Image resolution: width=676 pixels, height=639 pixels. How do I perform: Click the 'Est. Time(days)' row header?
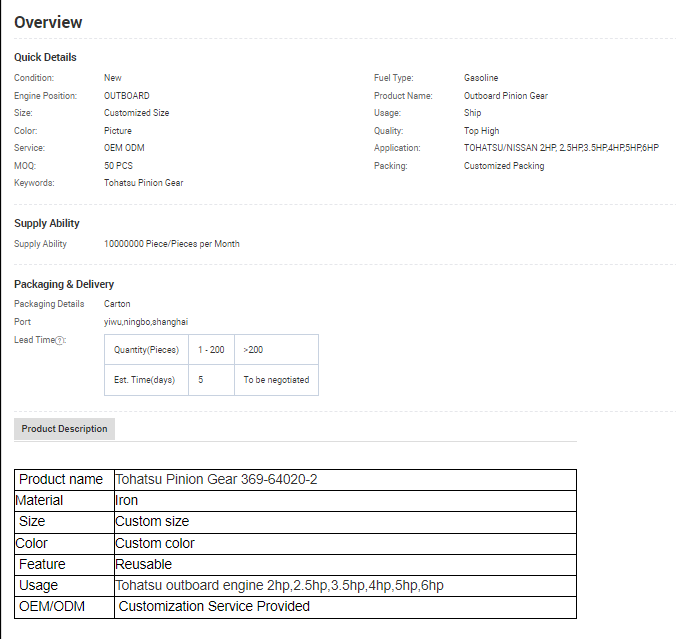click(x=145, y=380)
